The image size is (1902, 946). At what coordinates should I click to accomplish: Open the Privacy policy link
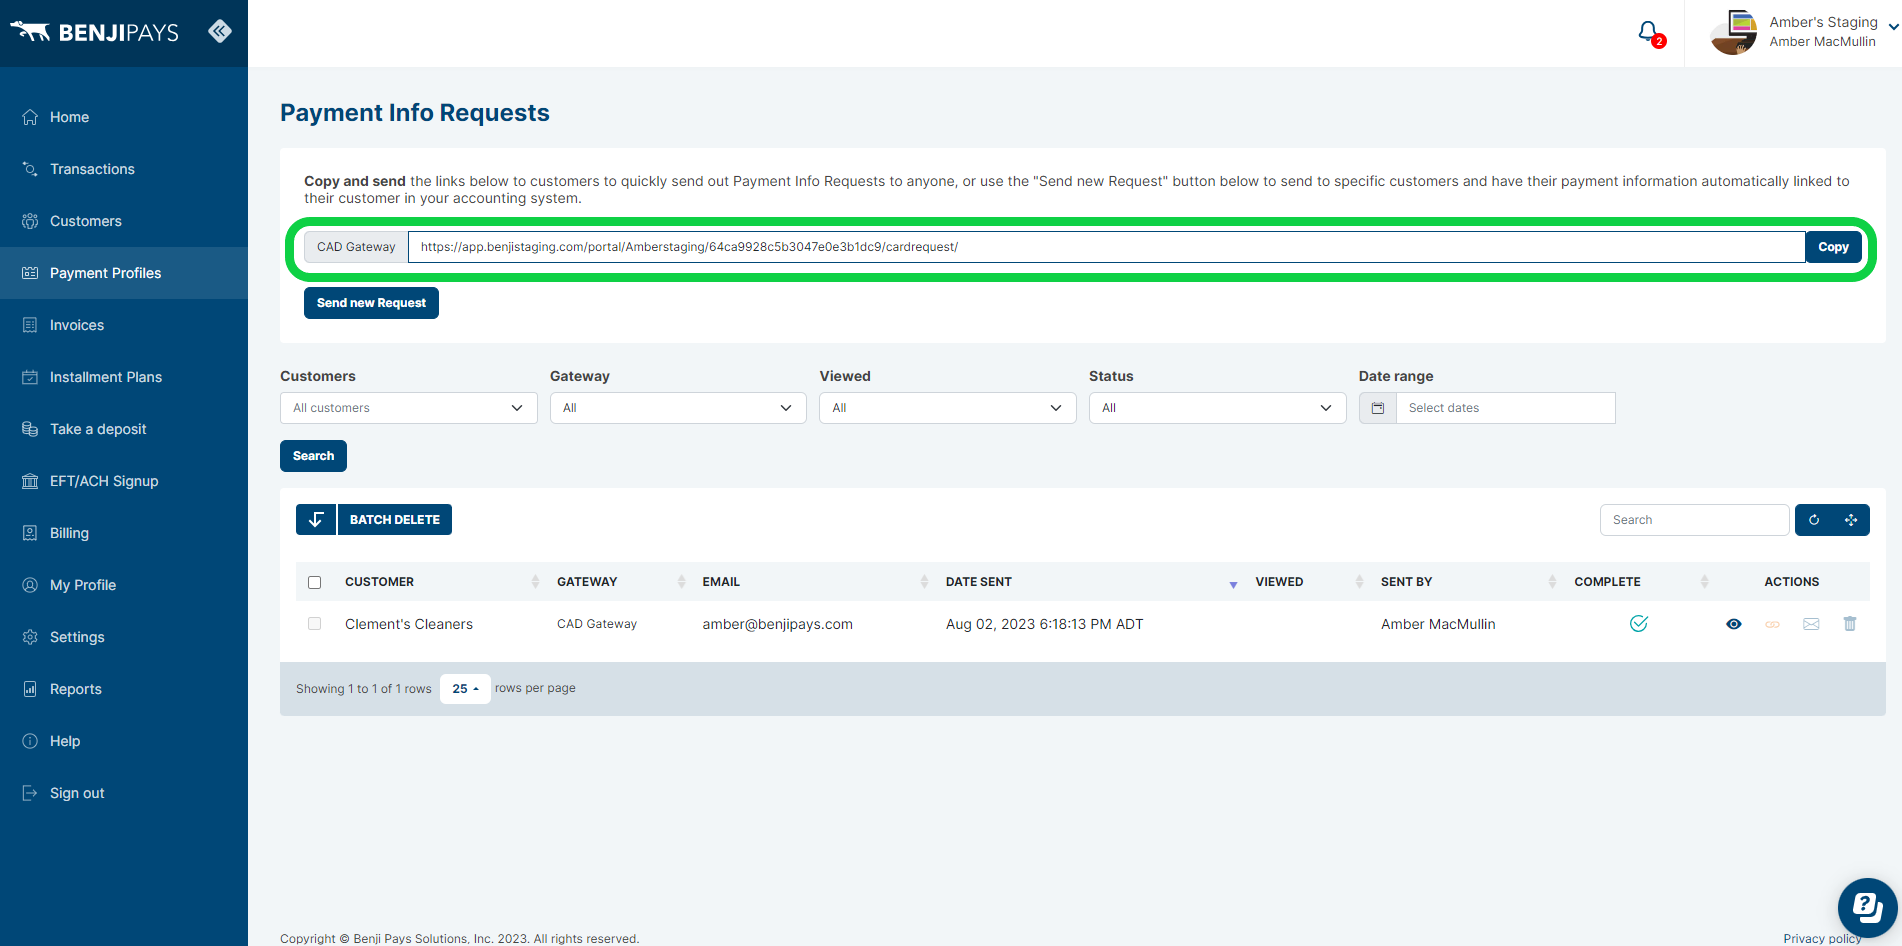point(1822,938)
